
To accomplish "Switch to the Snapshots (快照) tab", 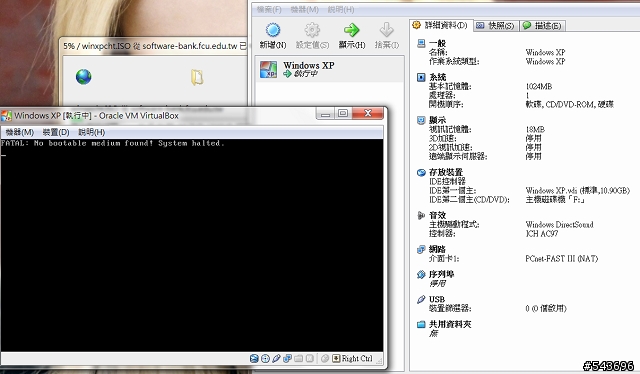I will click(496, 26).
